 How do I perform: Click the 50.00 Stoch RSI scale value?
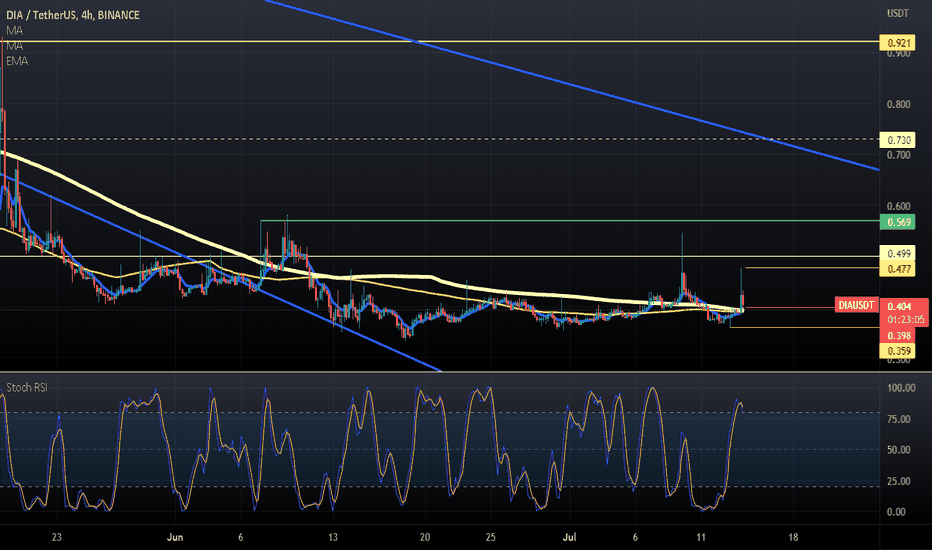pyautogui.click(x=898, y=450)
